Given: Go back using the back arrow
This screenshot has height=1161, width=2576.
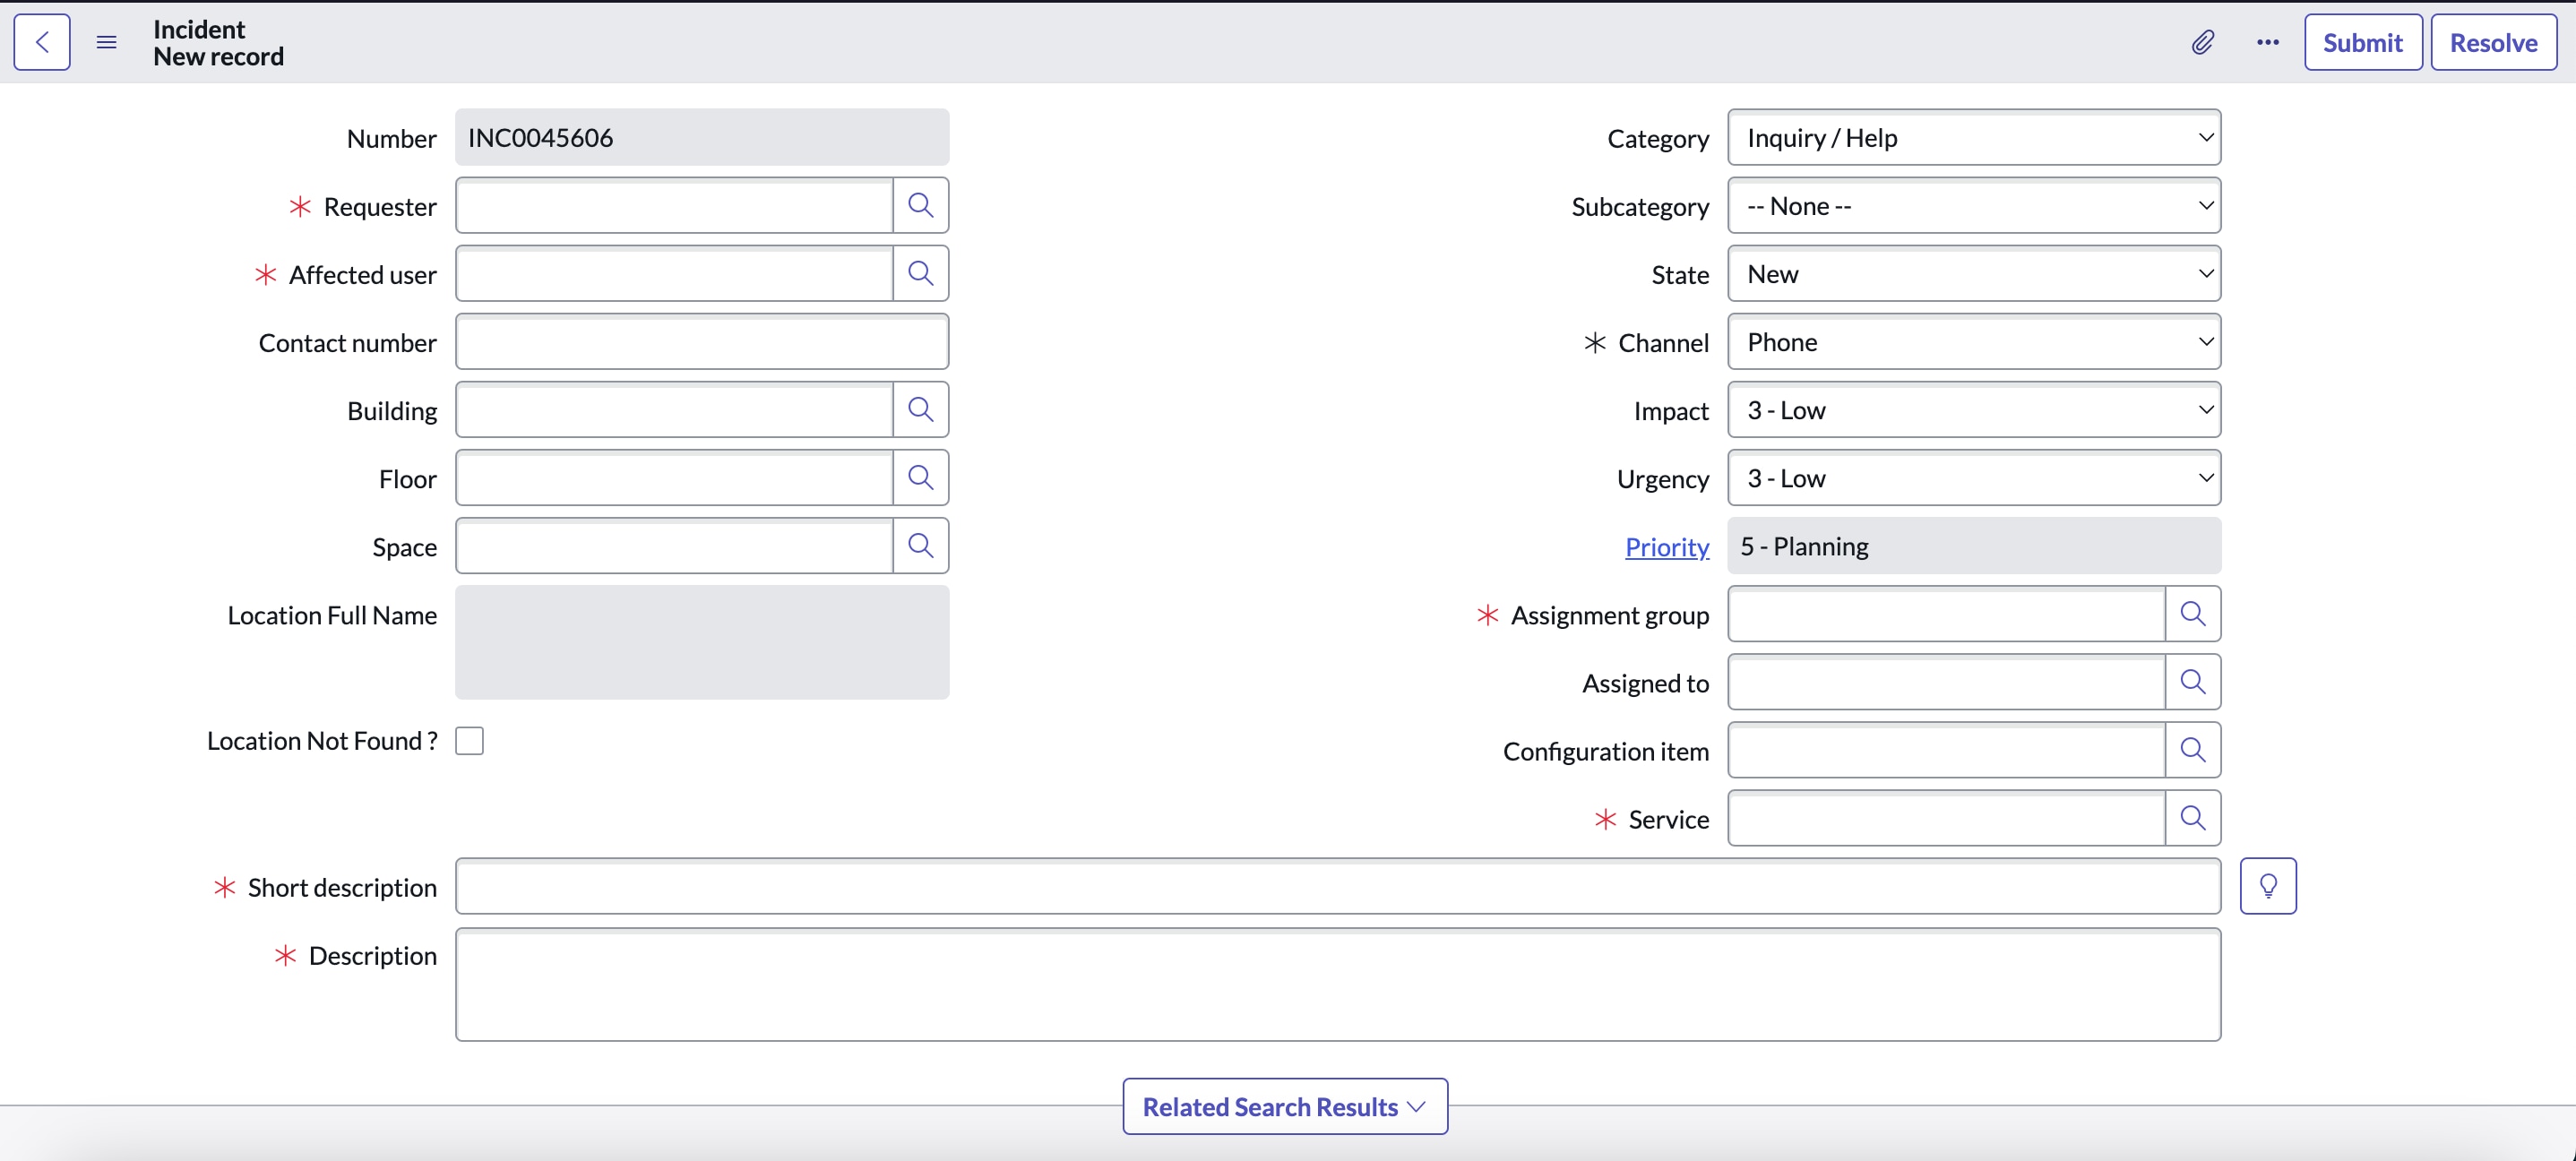Looking at the screenshot, I should (42, 42).
